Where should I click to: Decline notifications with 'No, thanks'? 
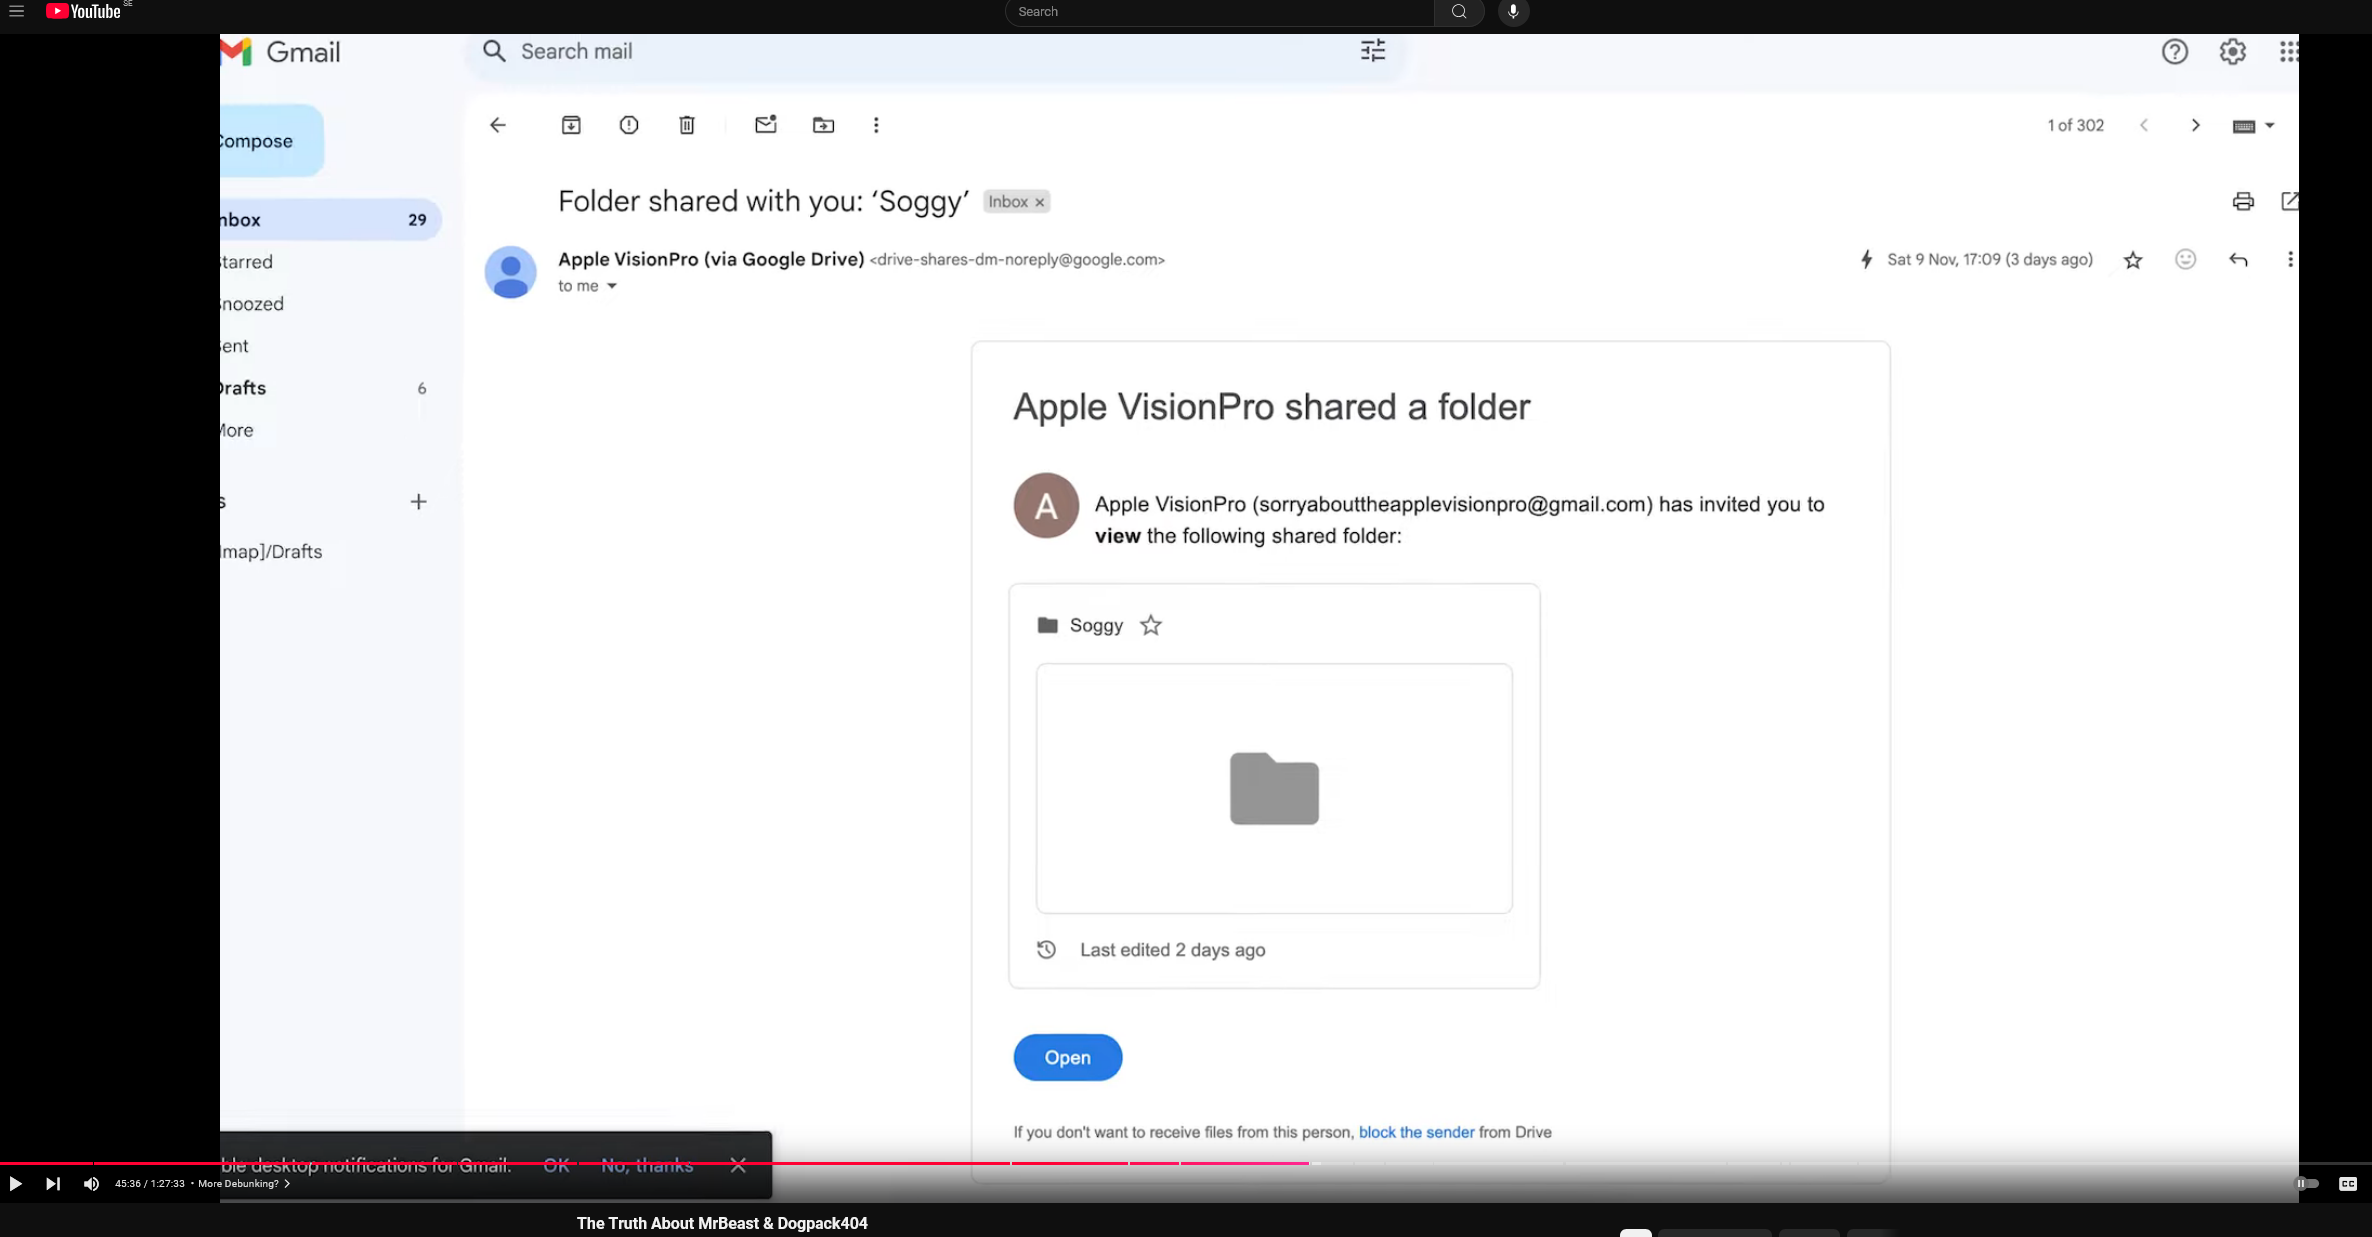click(647, 1165)
